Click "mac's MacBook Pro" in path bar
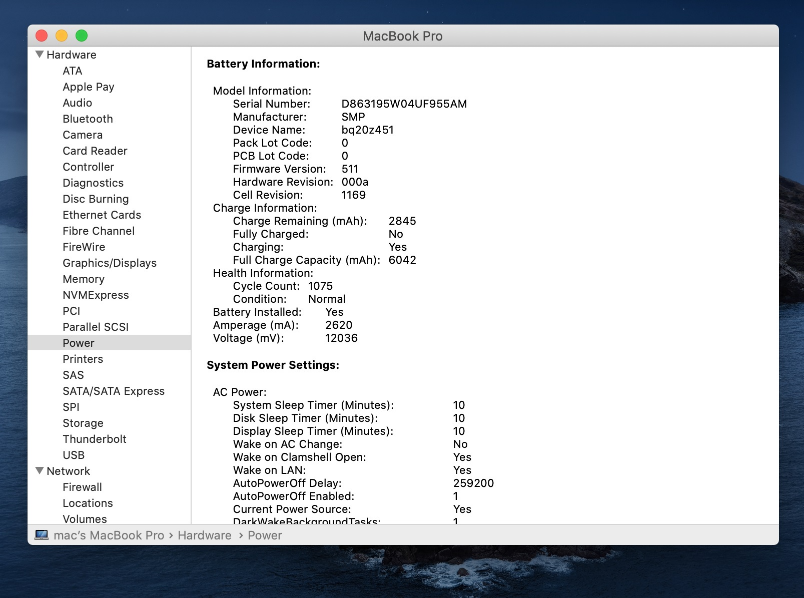This screenshot has width=804, height=598. click(x=109, y=535)
